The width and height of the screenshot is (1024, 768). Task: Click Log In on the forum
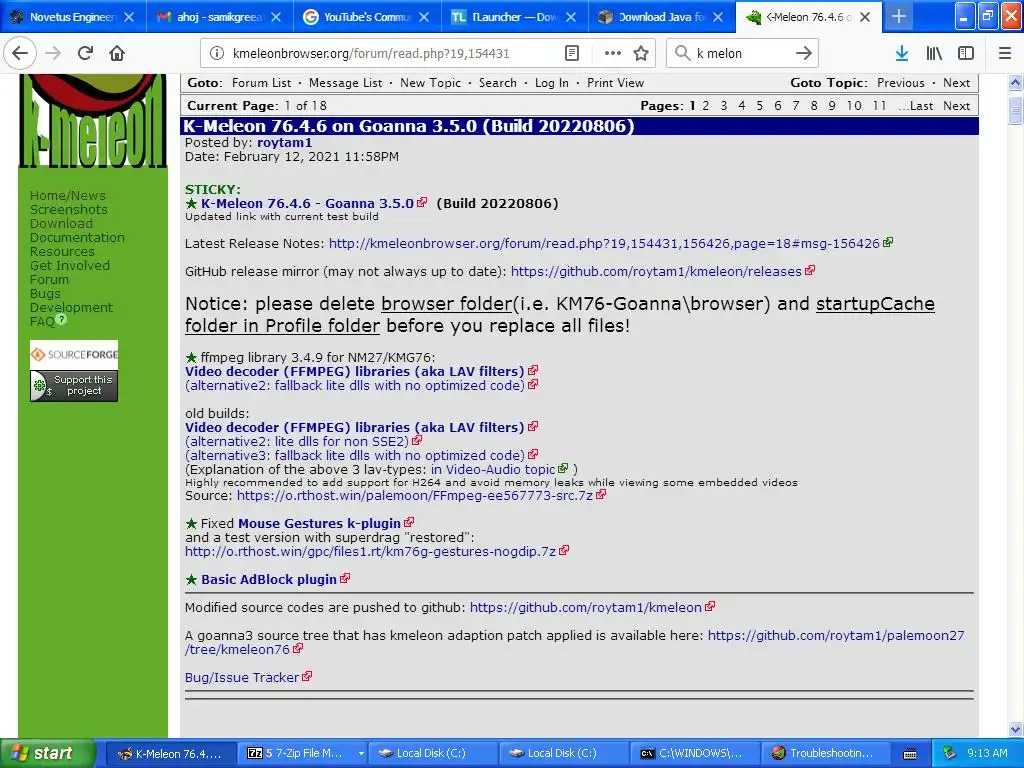552,83
